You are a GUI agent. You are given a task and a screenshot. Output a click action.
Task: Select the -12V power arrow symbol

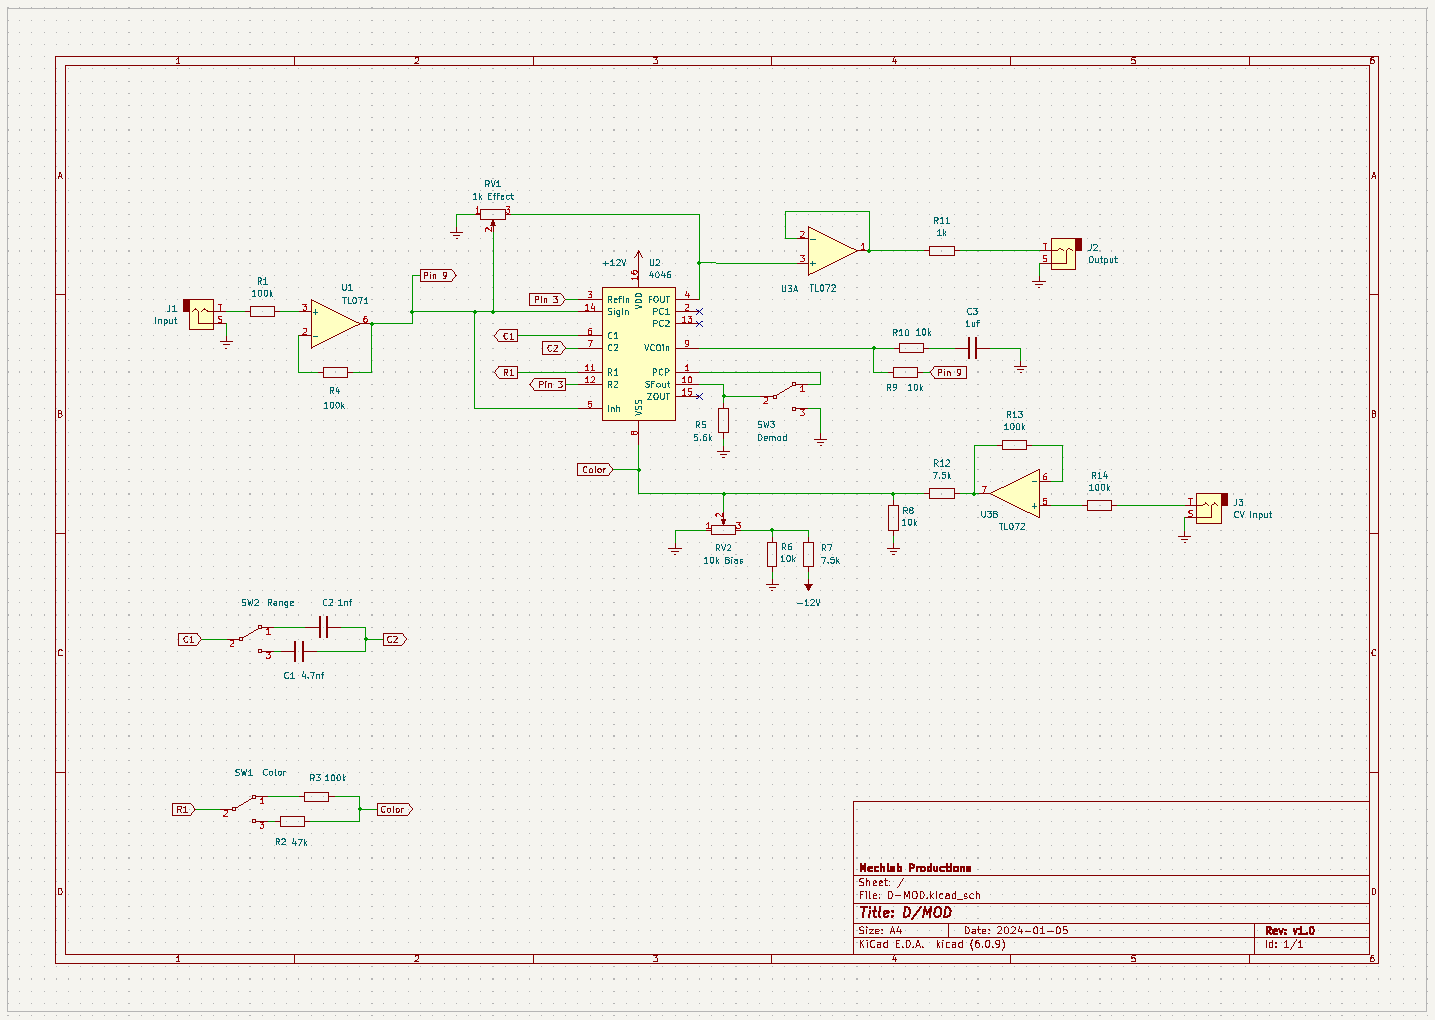[x=808, y=586]
